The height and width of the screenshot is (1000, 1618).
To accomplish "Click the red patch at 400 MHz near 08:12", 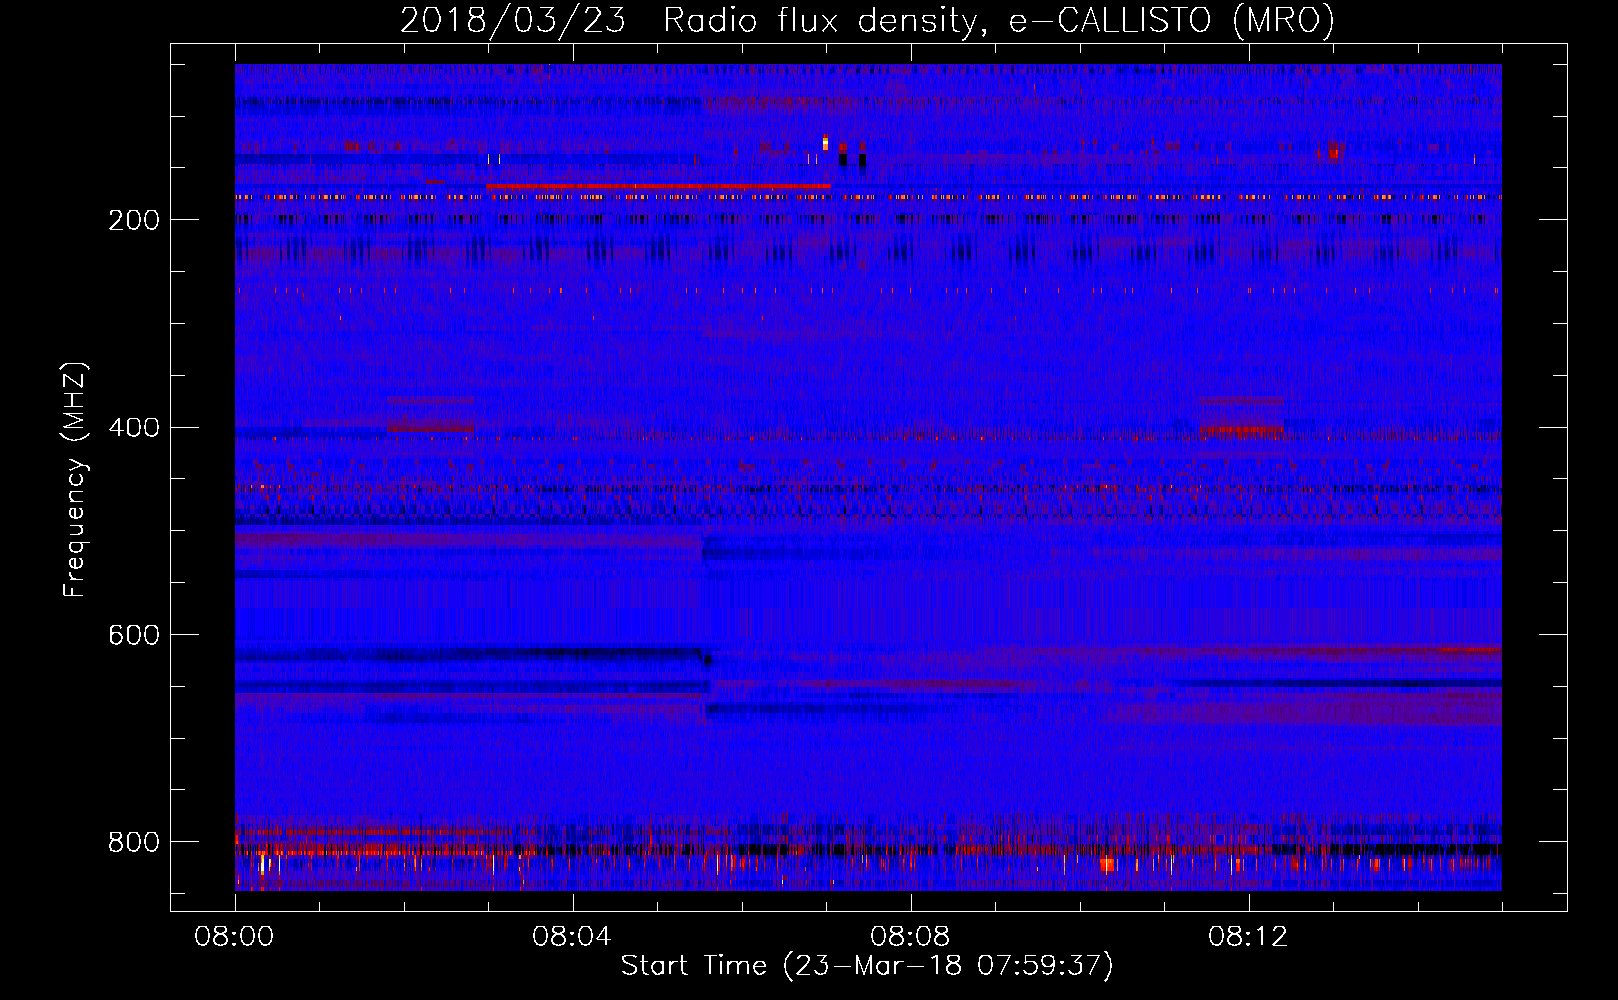I will pyautogui.click(x=1241, y=431).
